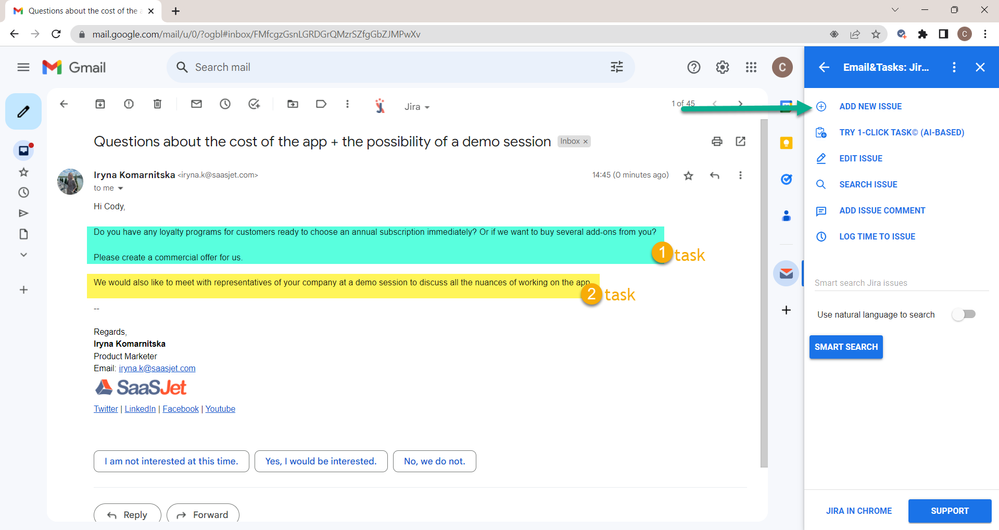Open Google apps grid
Viewport: 999px width, 530px height.
(751, 67)
